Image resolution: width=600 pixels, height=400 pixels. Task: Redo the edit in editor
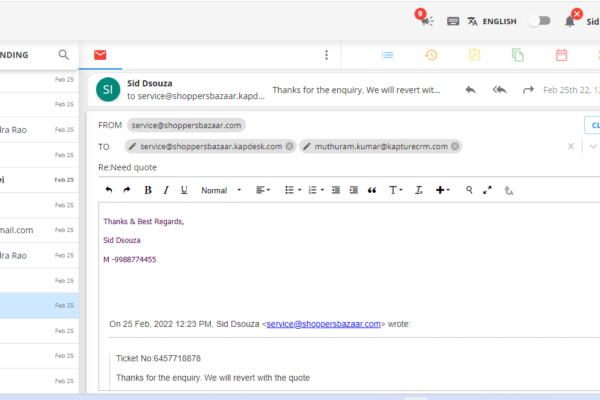tap(127, 190)
